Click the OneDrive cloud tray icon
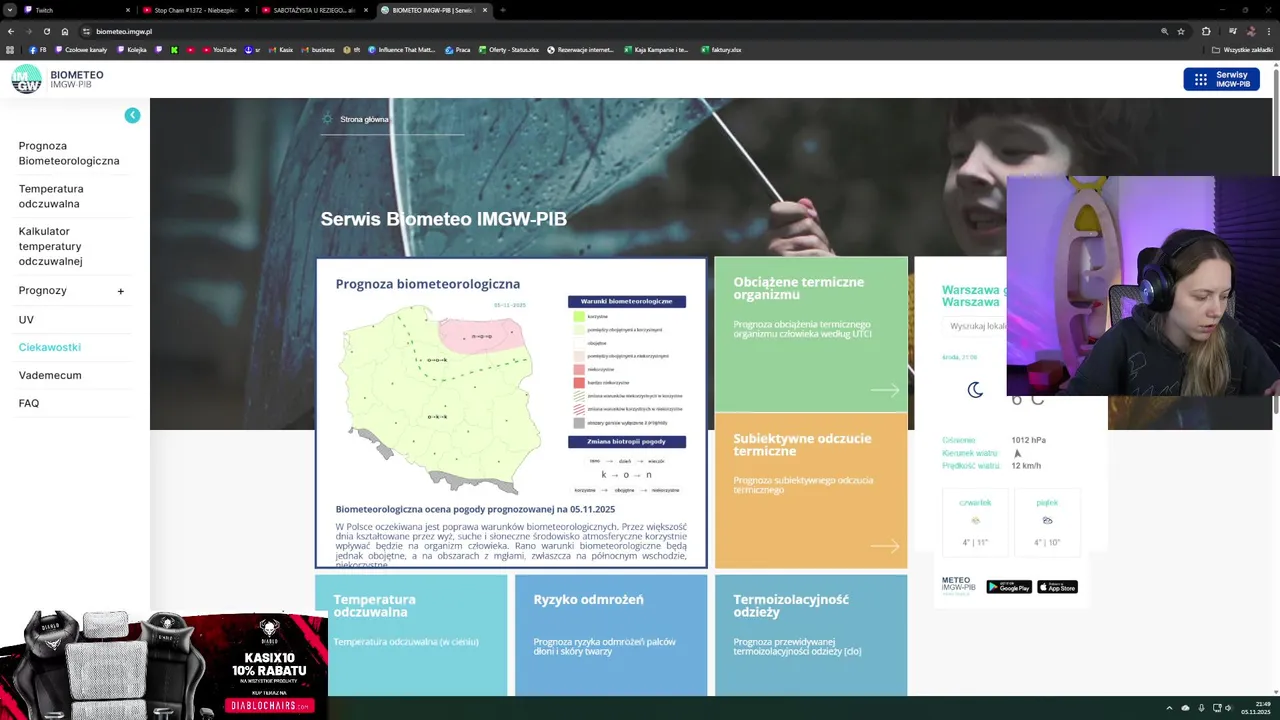 click(1185, 708)
